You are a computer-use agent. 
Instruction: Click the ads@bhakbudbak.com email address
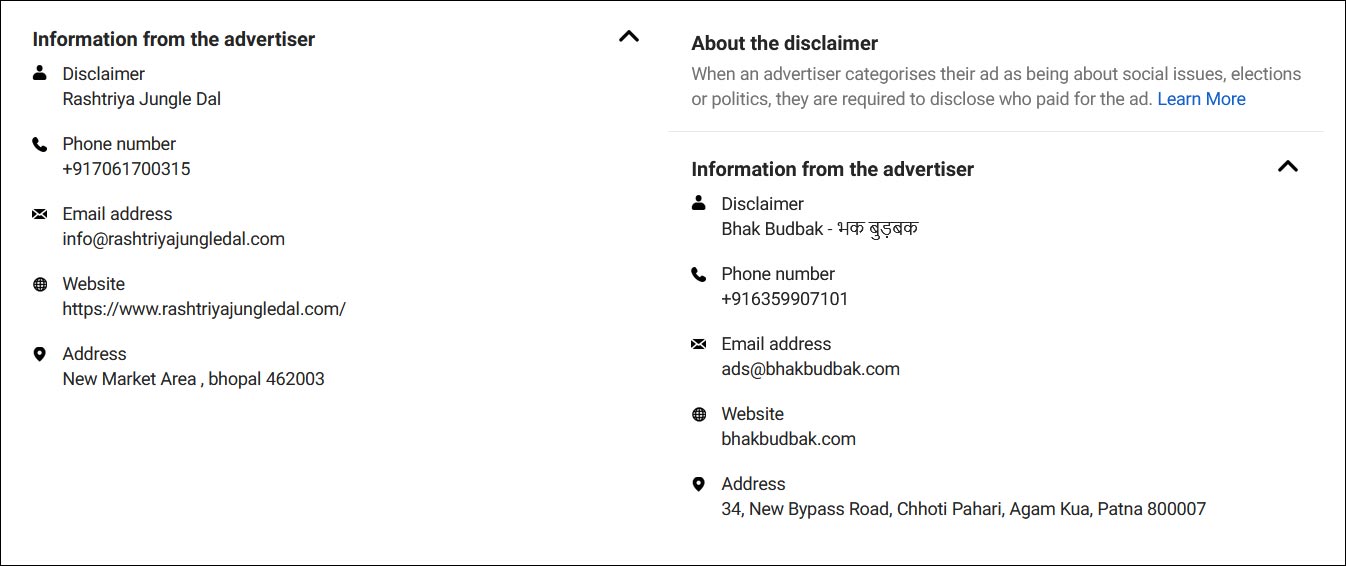pos(811,369)
